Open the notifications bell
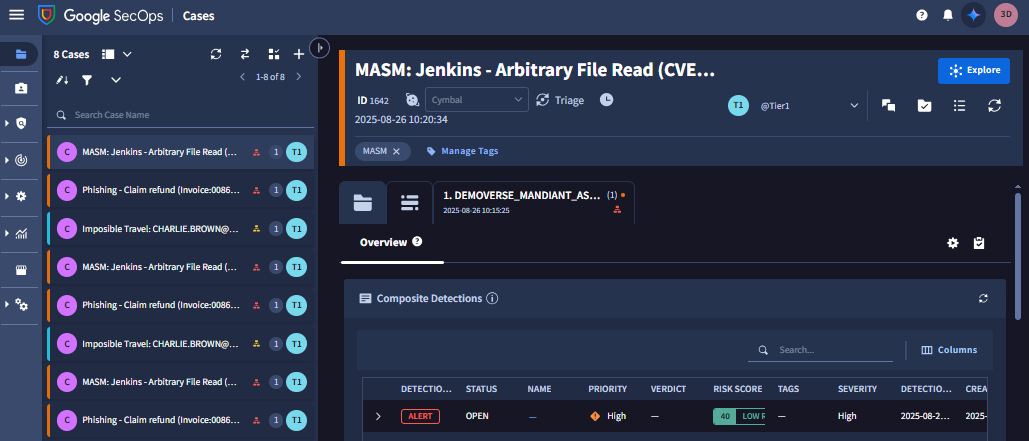The image size is (1029, 441). (x=947, y=15)
